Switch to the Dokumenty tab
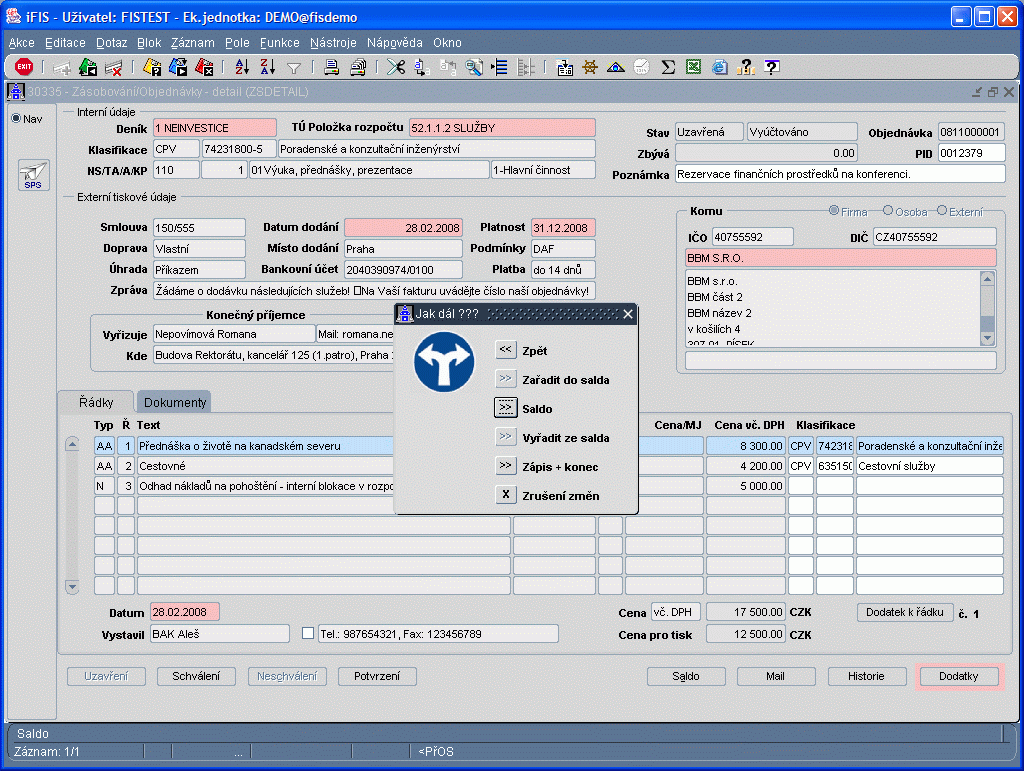1024x771 pixels. (x=175, y=402)
